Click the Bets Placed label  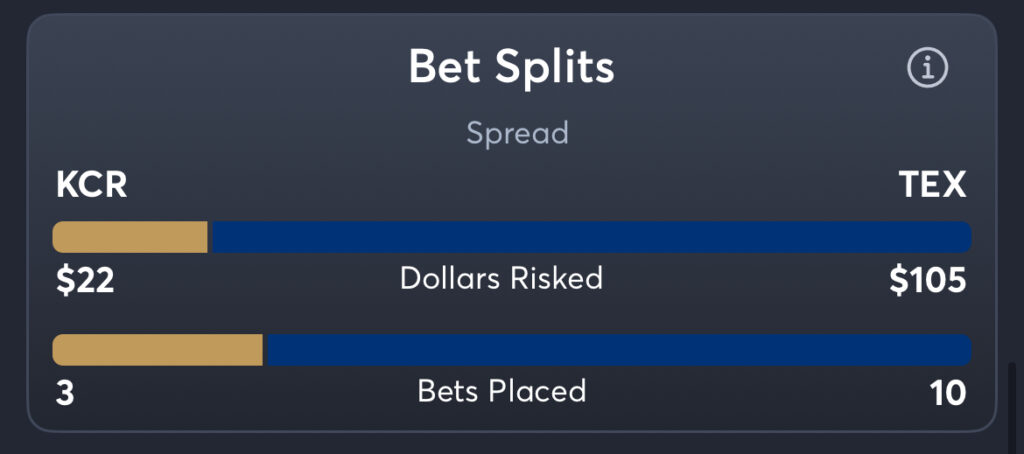502,391
